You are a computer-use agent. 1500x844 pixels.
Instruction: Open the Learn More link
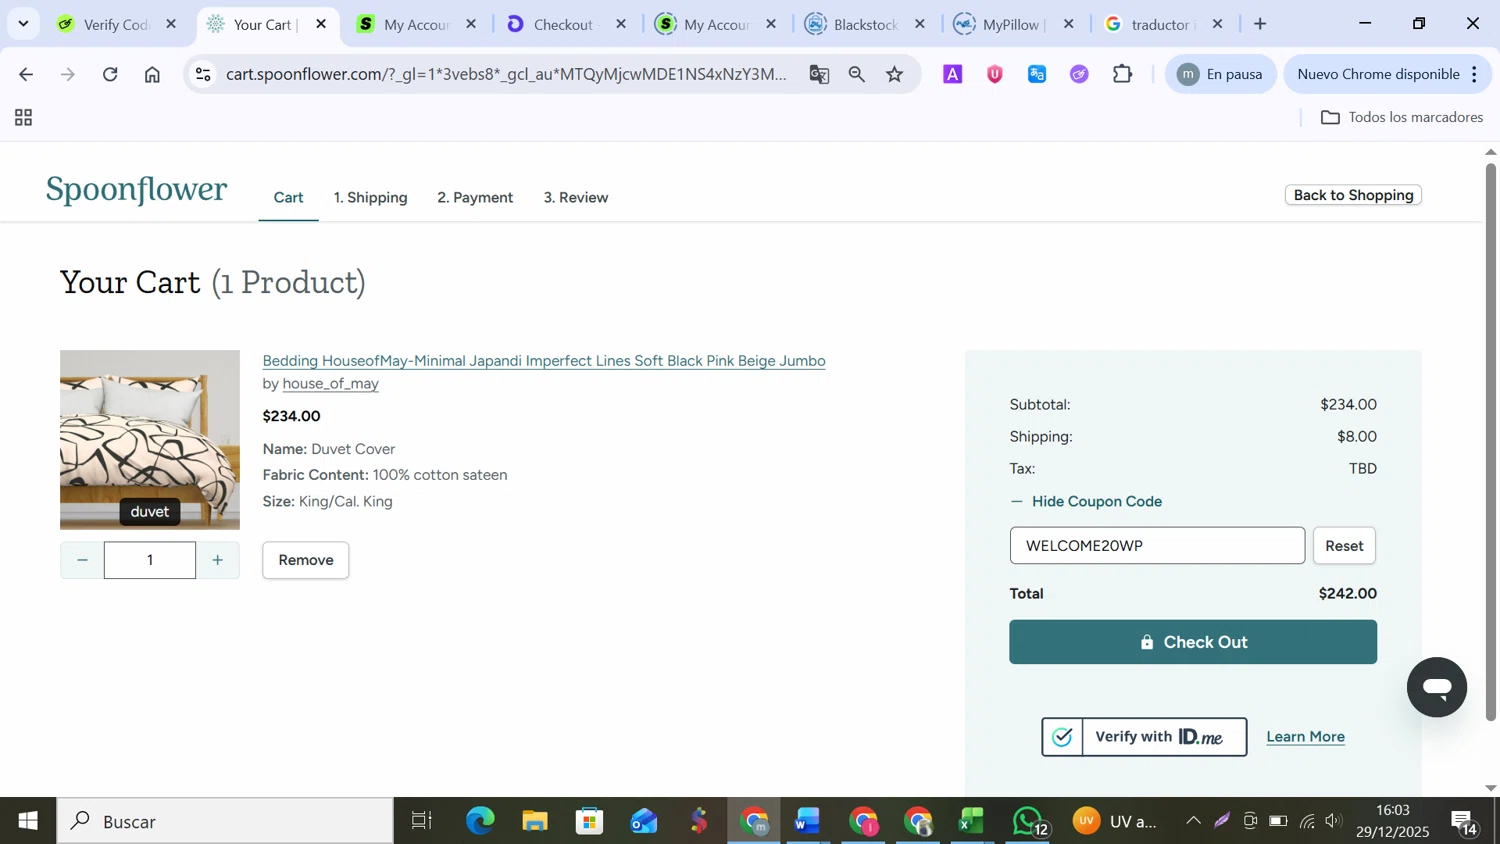coord(1305,737)
